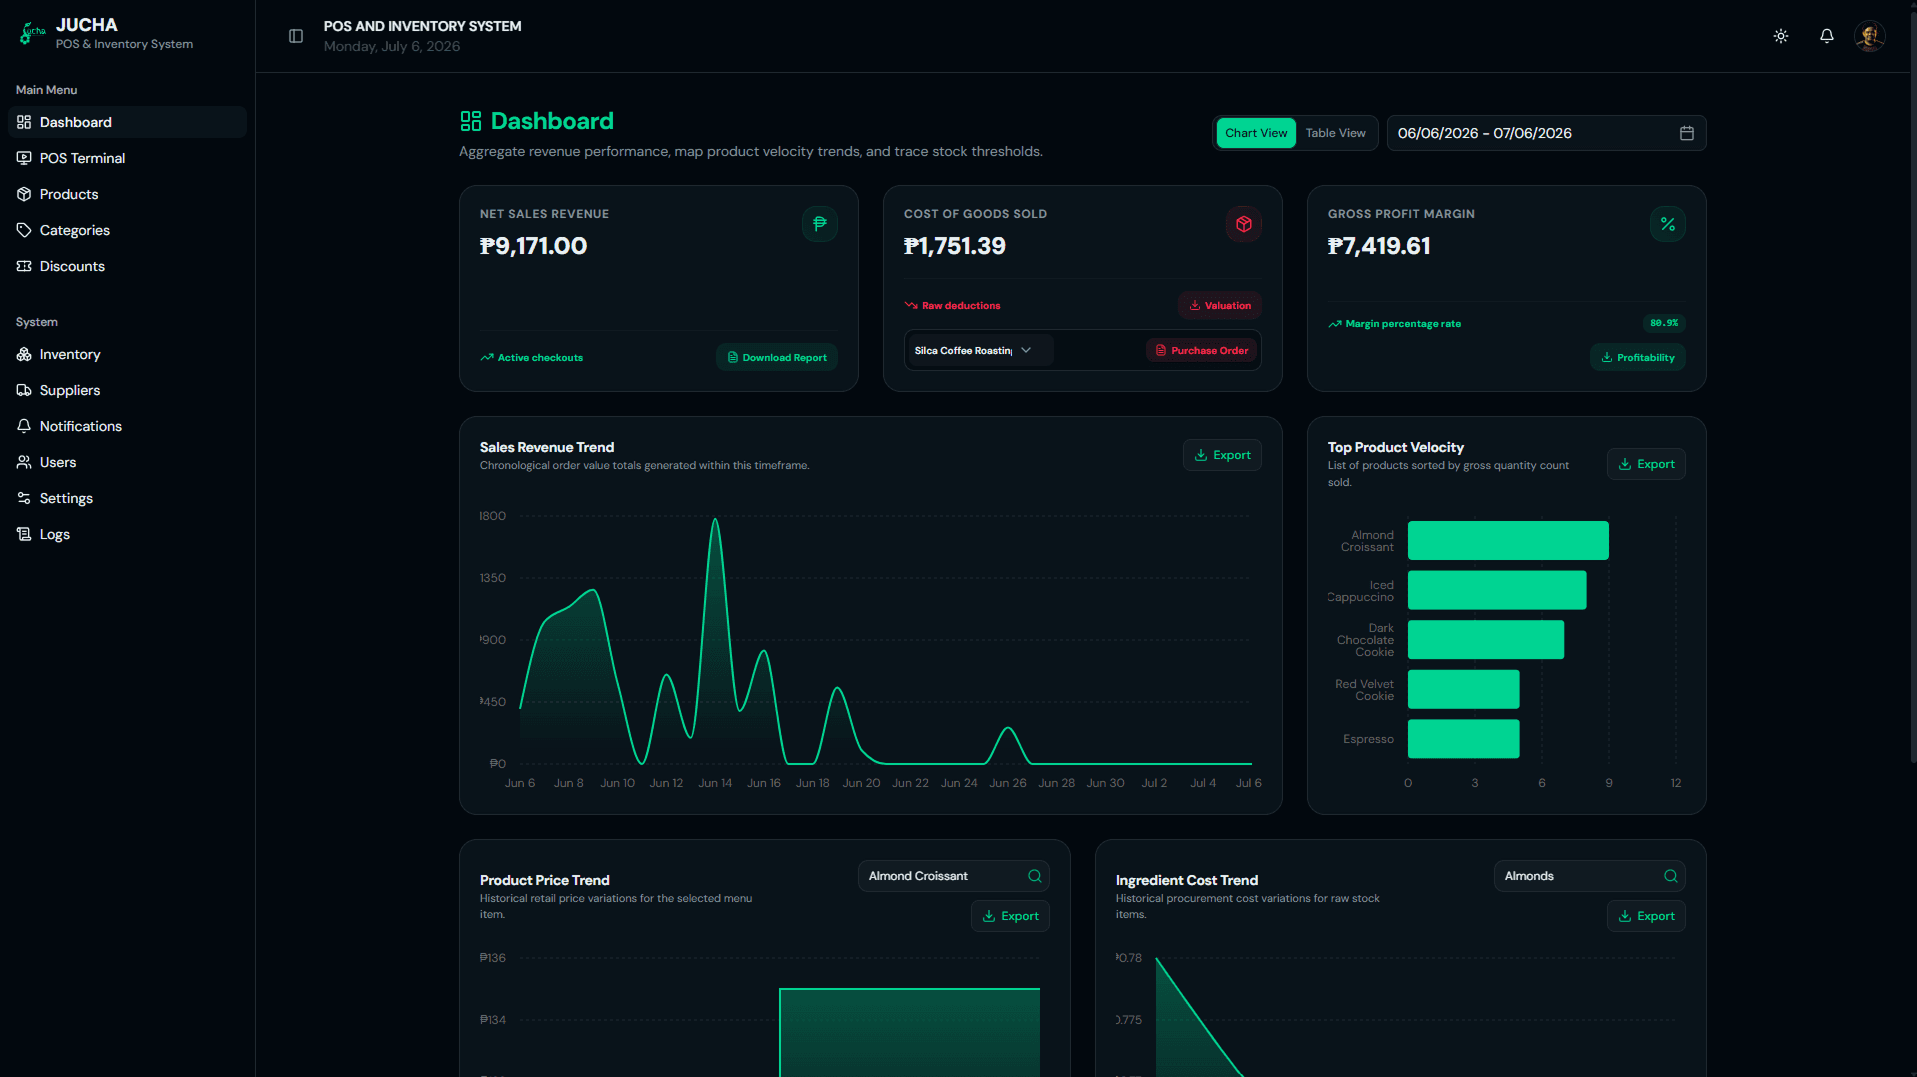Export the Product Price Trend chart
Viewport: 1917px width, 1077px height.
click(1010, 916)
